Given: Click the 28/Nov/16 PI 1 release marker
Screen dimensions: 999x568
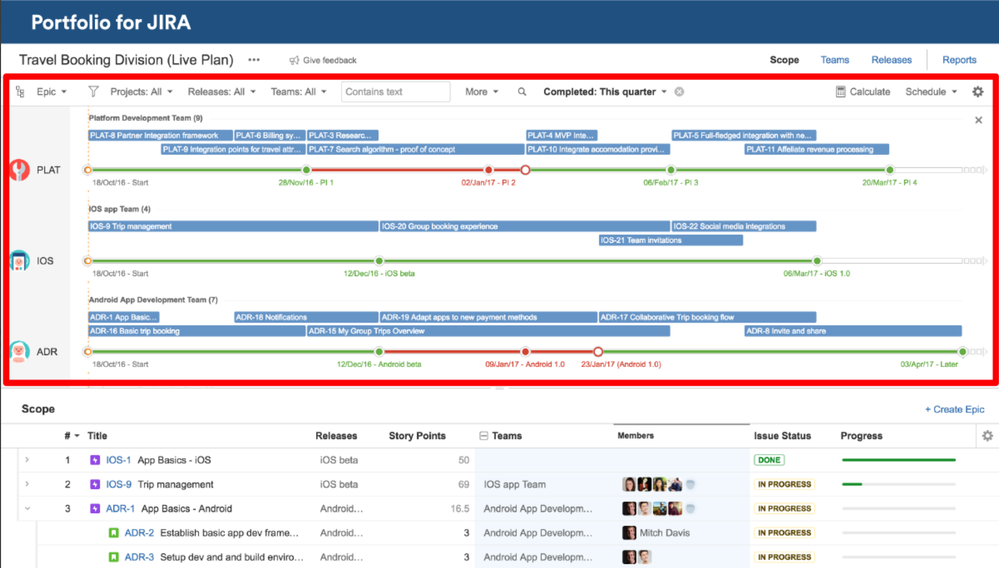Looking at the screenshot, I should point(306,170).
